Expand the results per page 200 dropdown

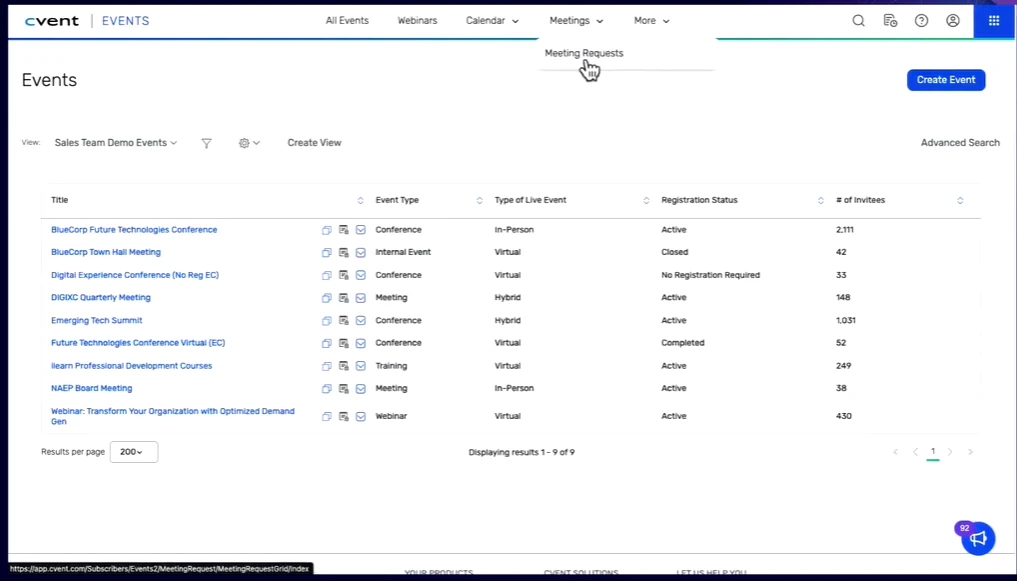coord(133,451)
